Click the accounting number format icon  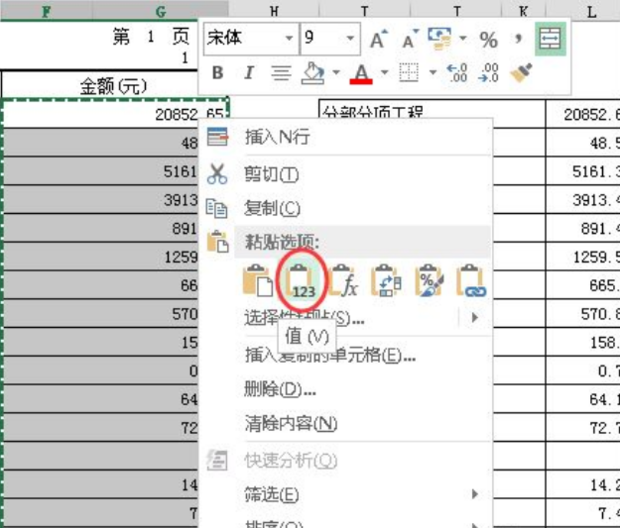point(440,39)
